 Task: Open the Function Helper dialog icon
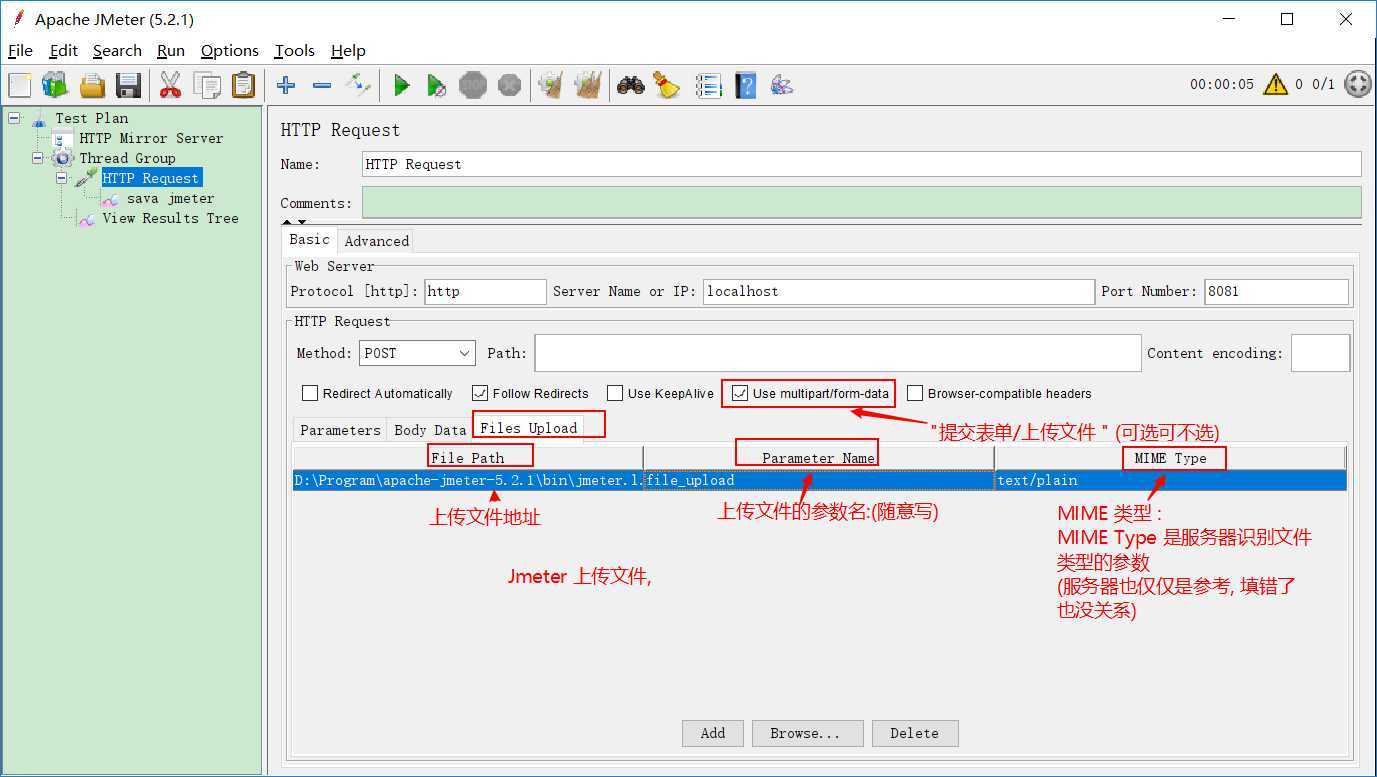coord(709,85)
